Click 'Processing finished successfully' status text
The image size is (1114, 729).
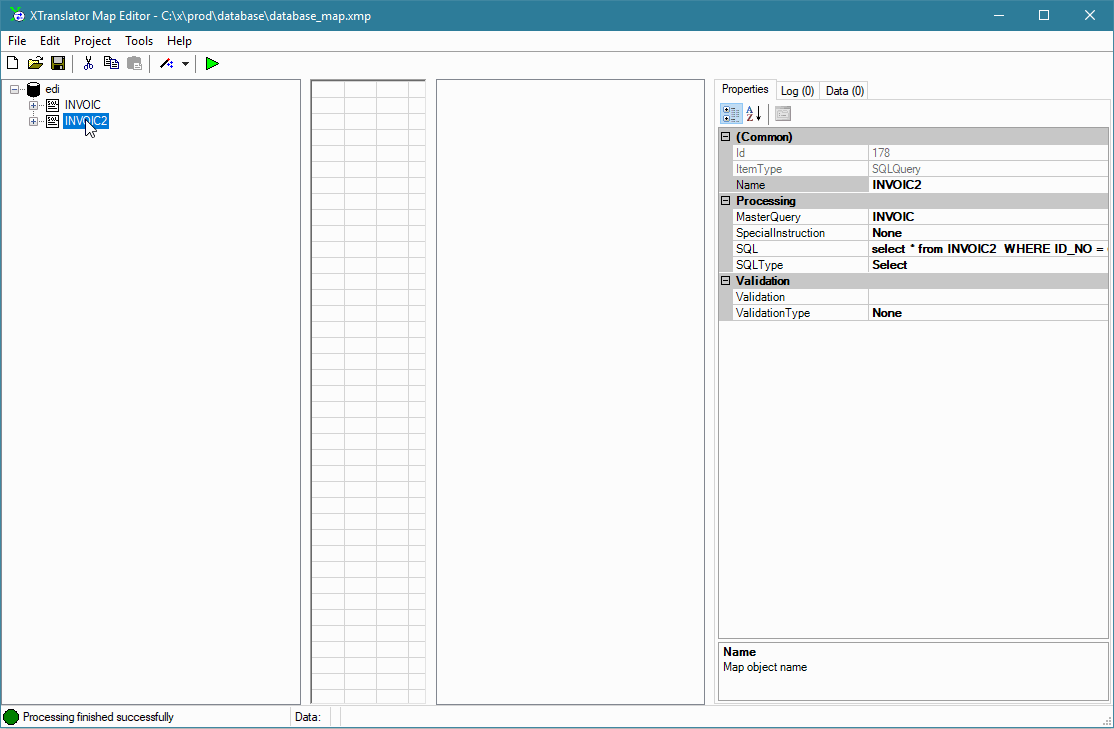(98, 717)
